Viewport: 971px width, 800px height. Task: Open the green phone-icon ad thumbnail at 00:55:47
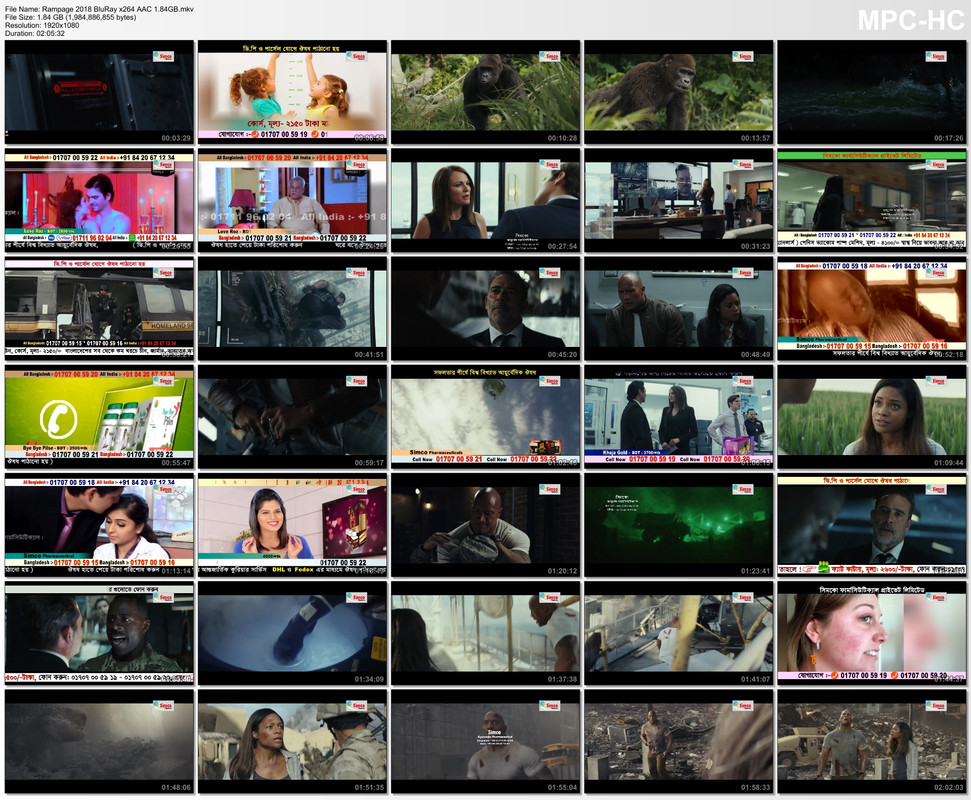[x=99, y=417]
